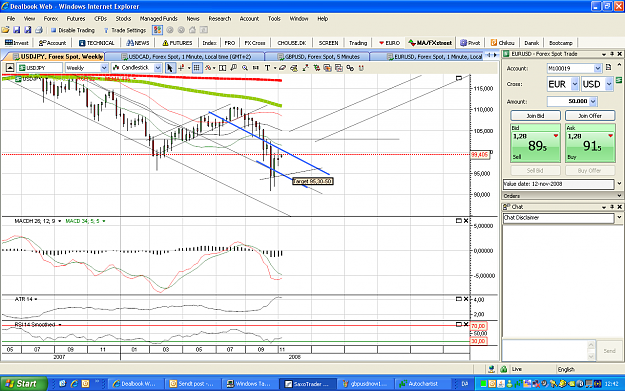Click the Join Offer button
Image resolution: width=625 pixels, height=391 pixels.
(x=590, y=116)
